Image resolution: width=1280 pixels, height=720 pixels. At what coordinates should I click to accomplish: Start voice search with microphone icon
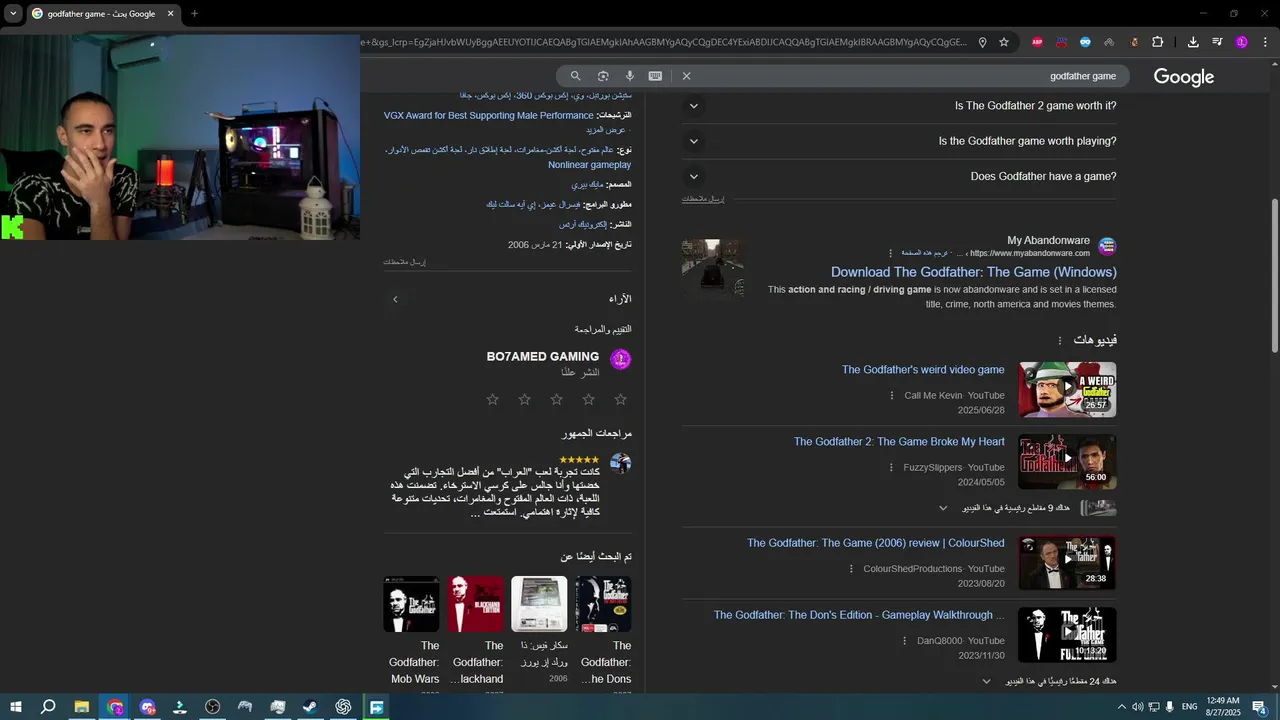[x=630, y=76]
